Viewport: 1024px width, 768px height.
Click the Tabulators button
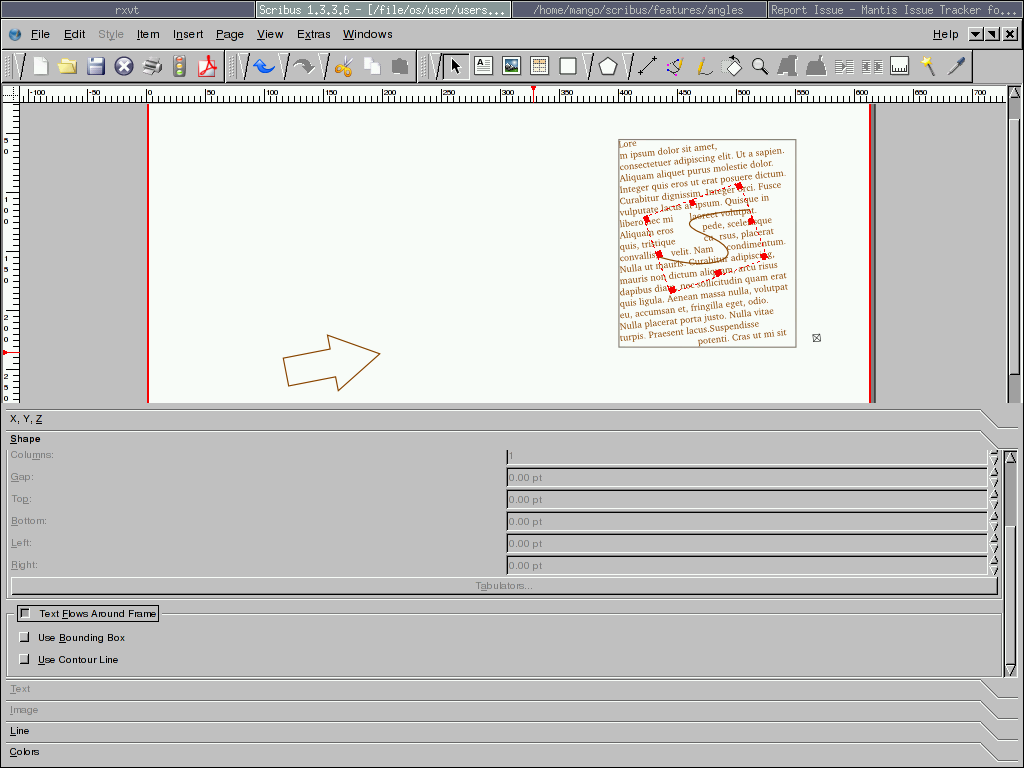(x=504, y=586)
